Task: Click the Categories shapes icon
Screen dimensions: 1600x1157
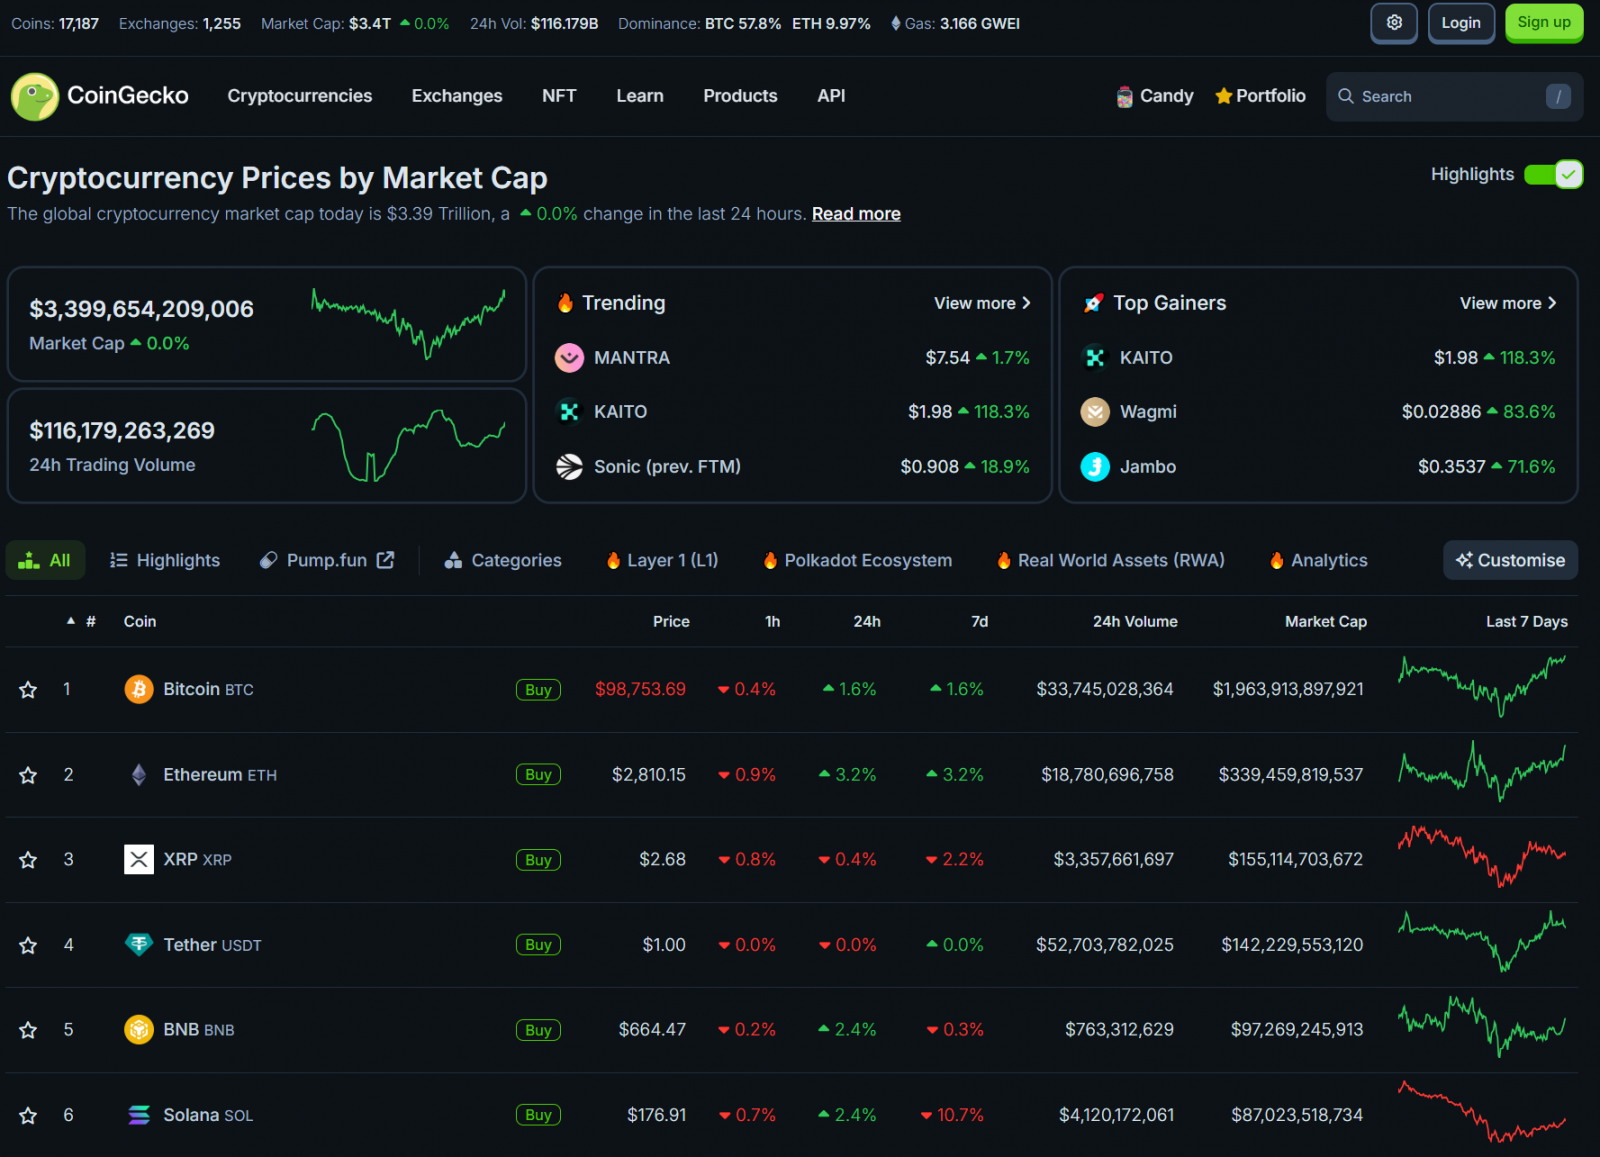Action: coord(453,560)
